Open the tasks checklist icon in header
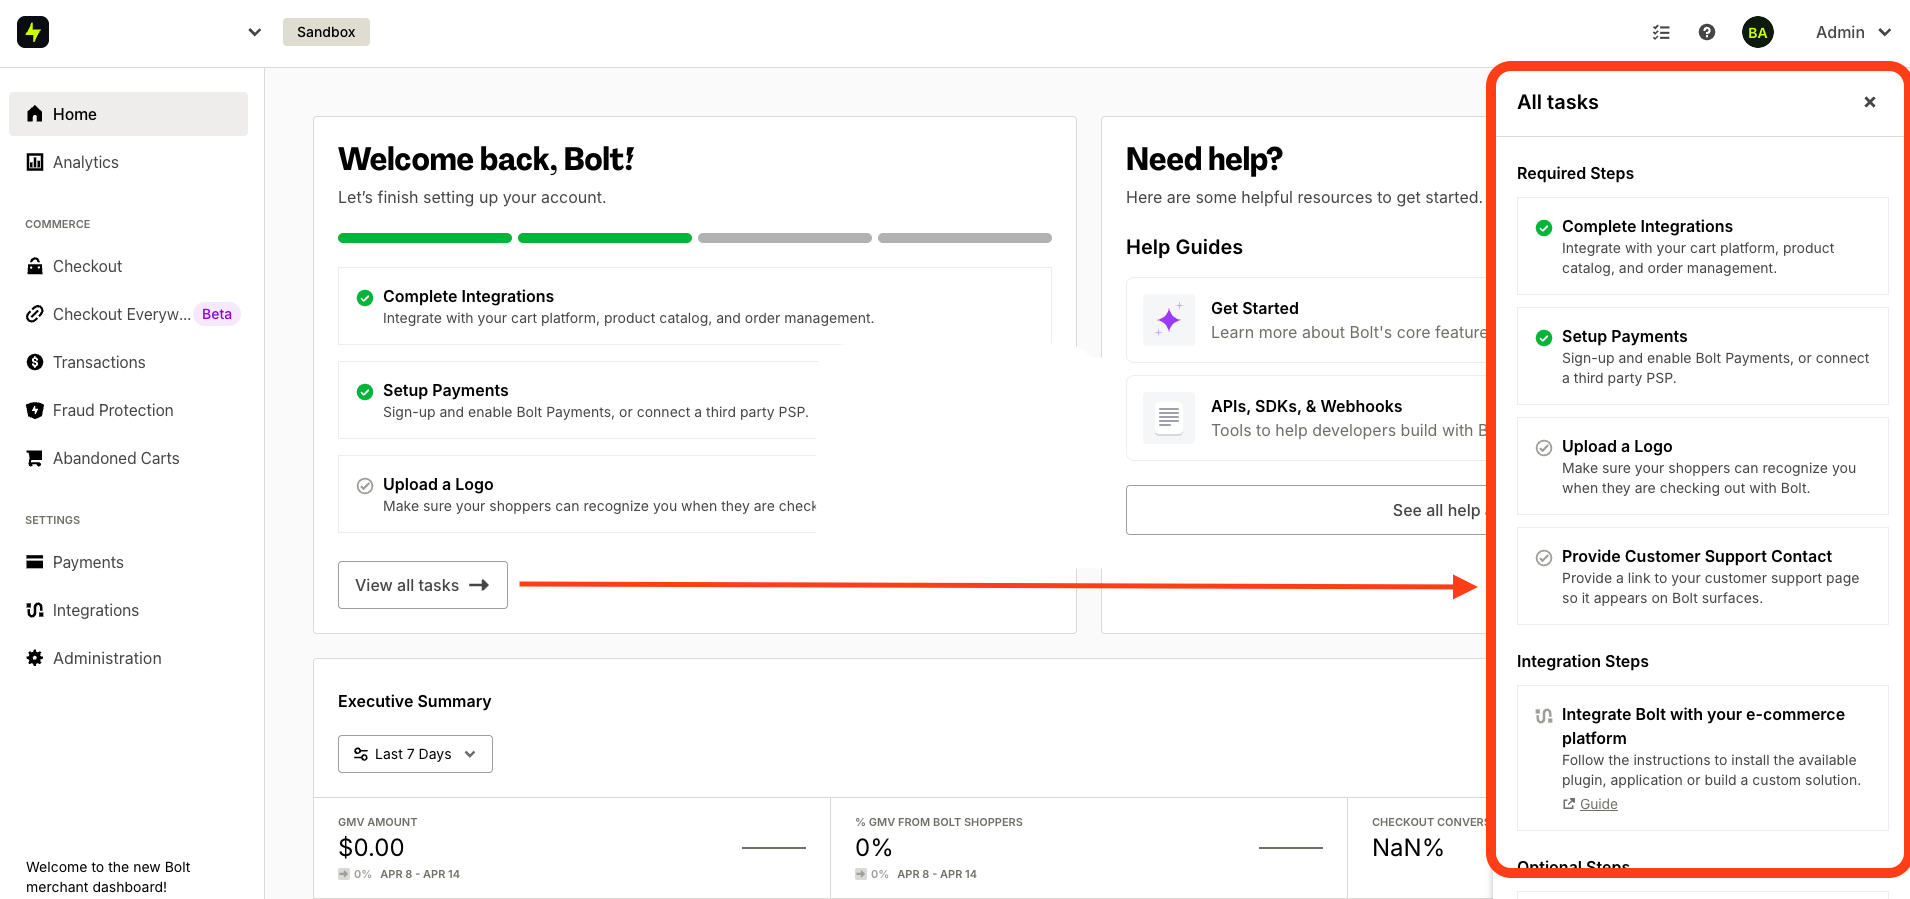The height and width of the screenshot is (899, 1910). tap(1661, 32)
